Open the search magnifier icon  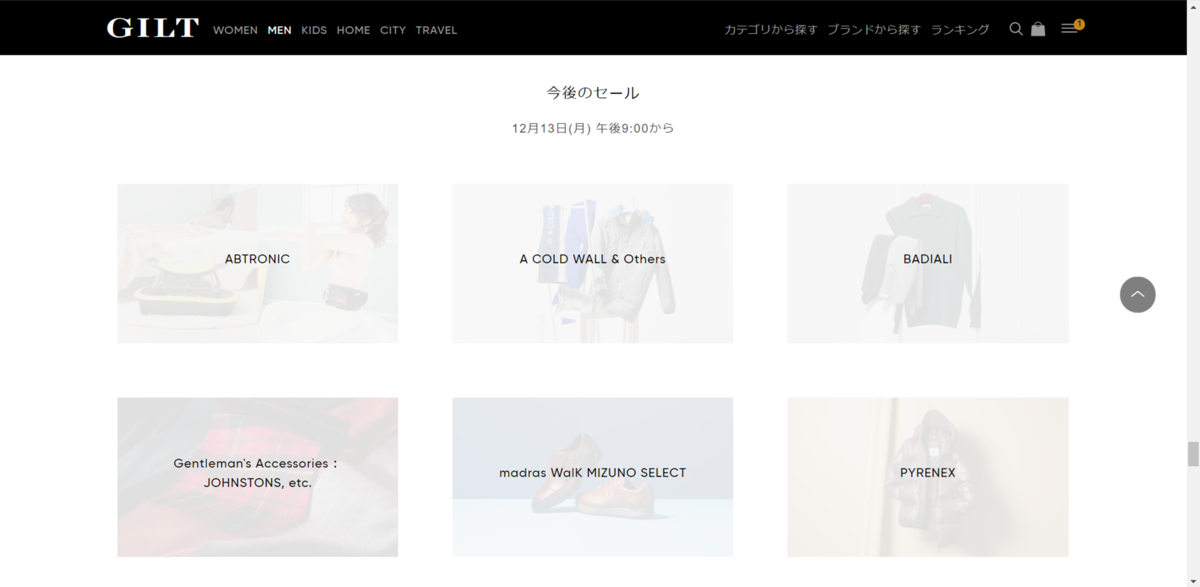point(1016,29)
